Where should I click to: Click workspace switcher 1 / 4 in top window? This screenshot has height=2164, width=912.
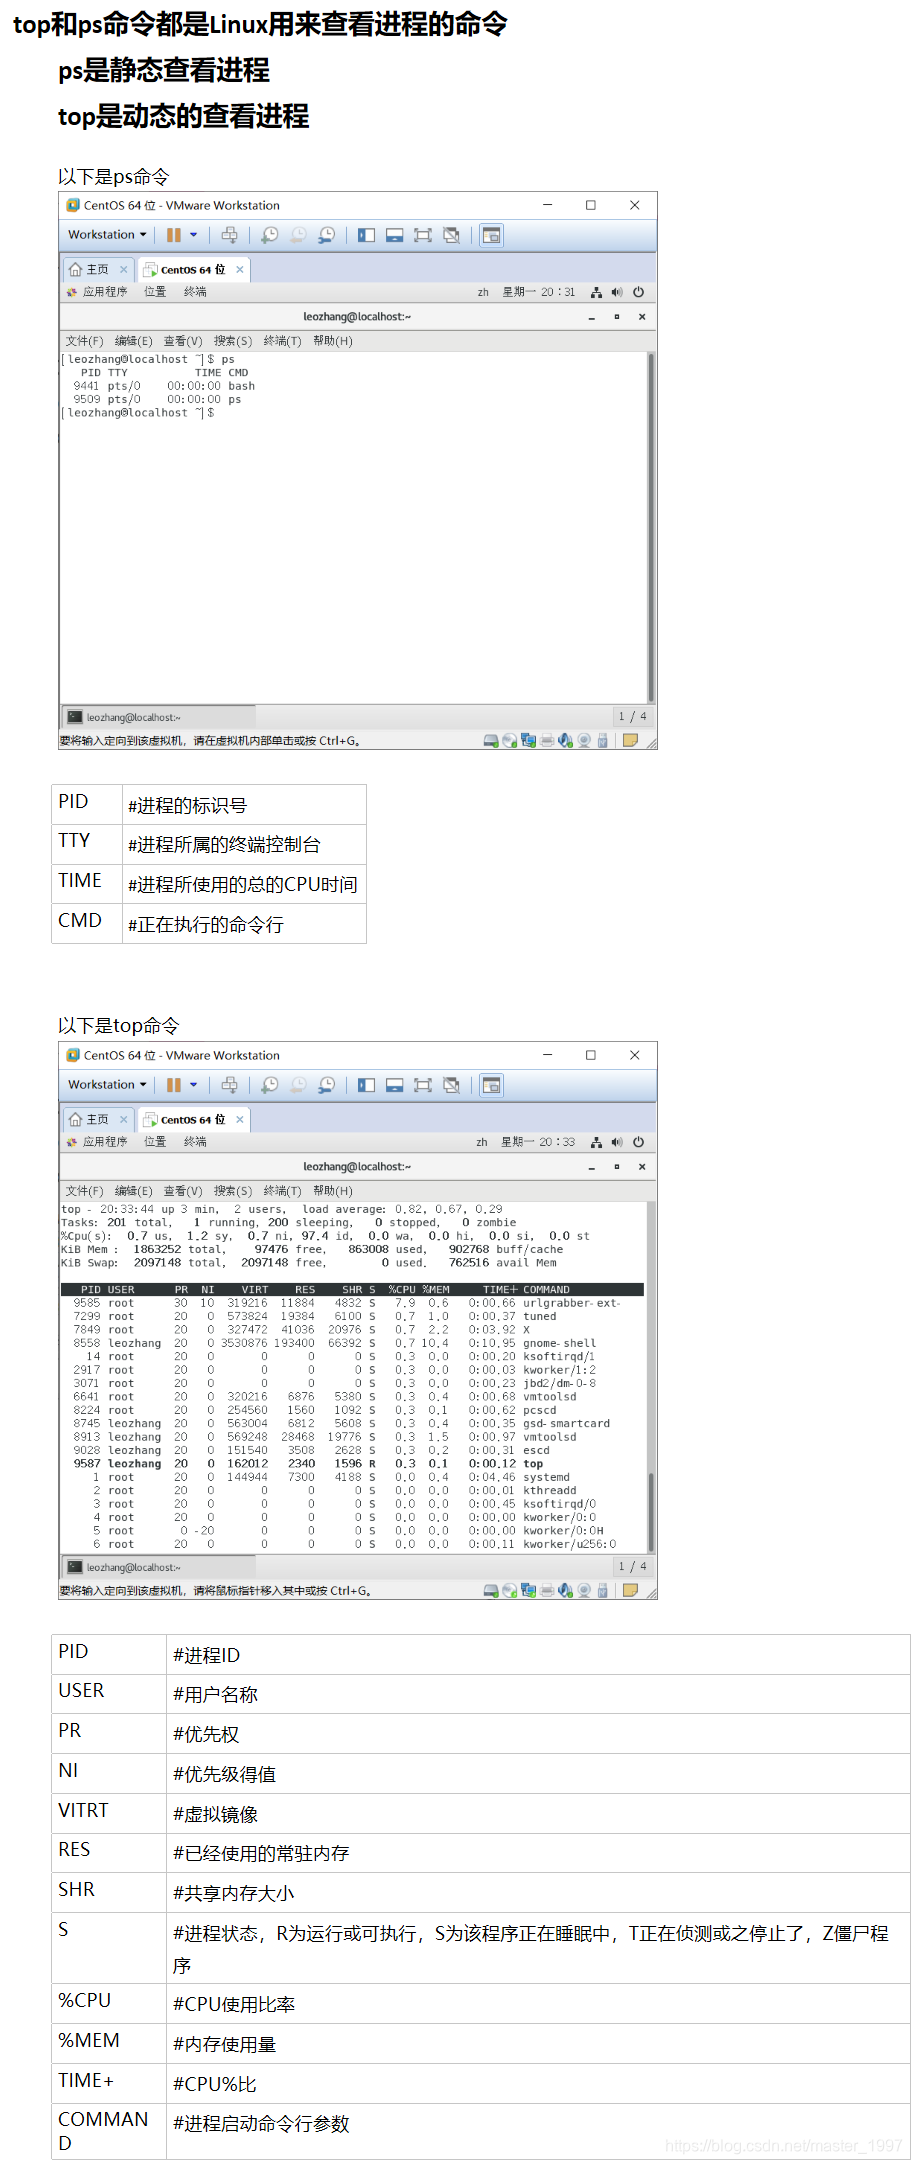pos(633,1567)
